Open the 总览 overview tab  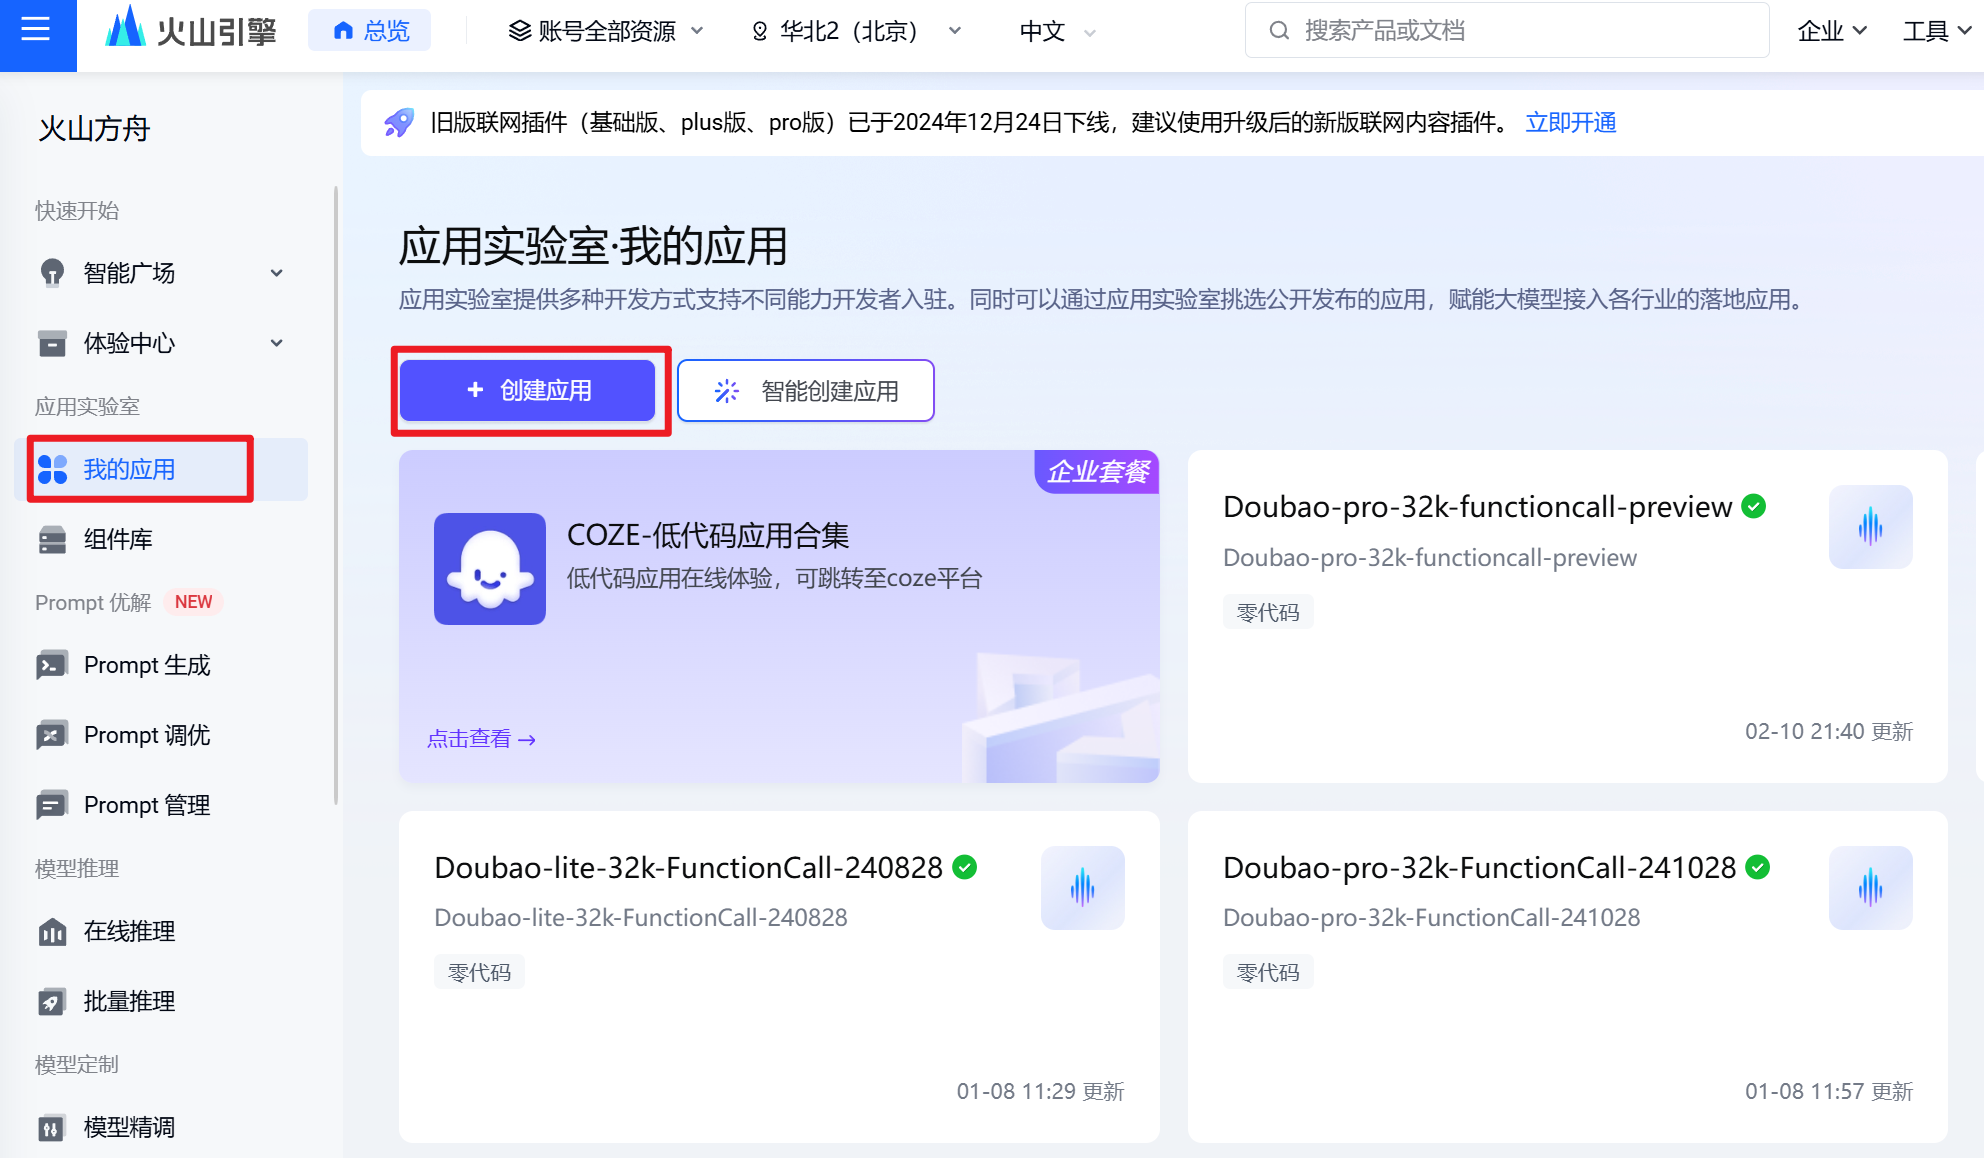[x=370, y=31]
